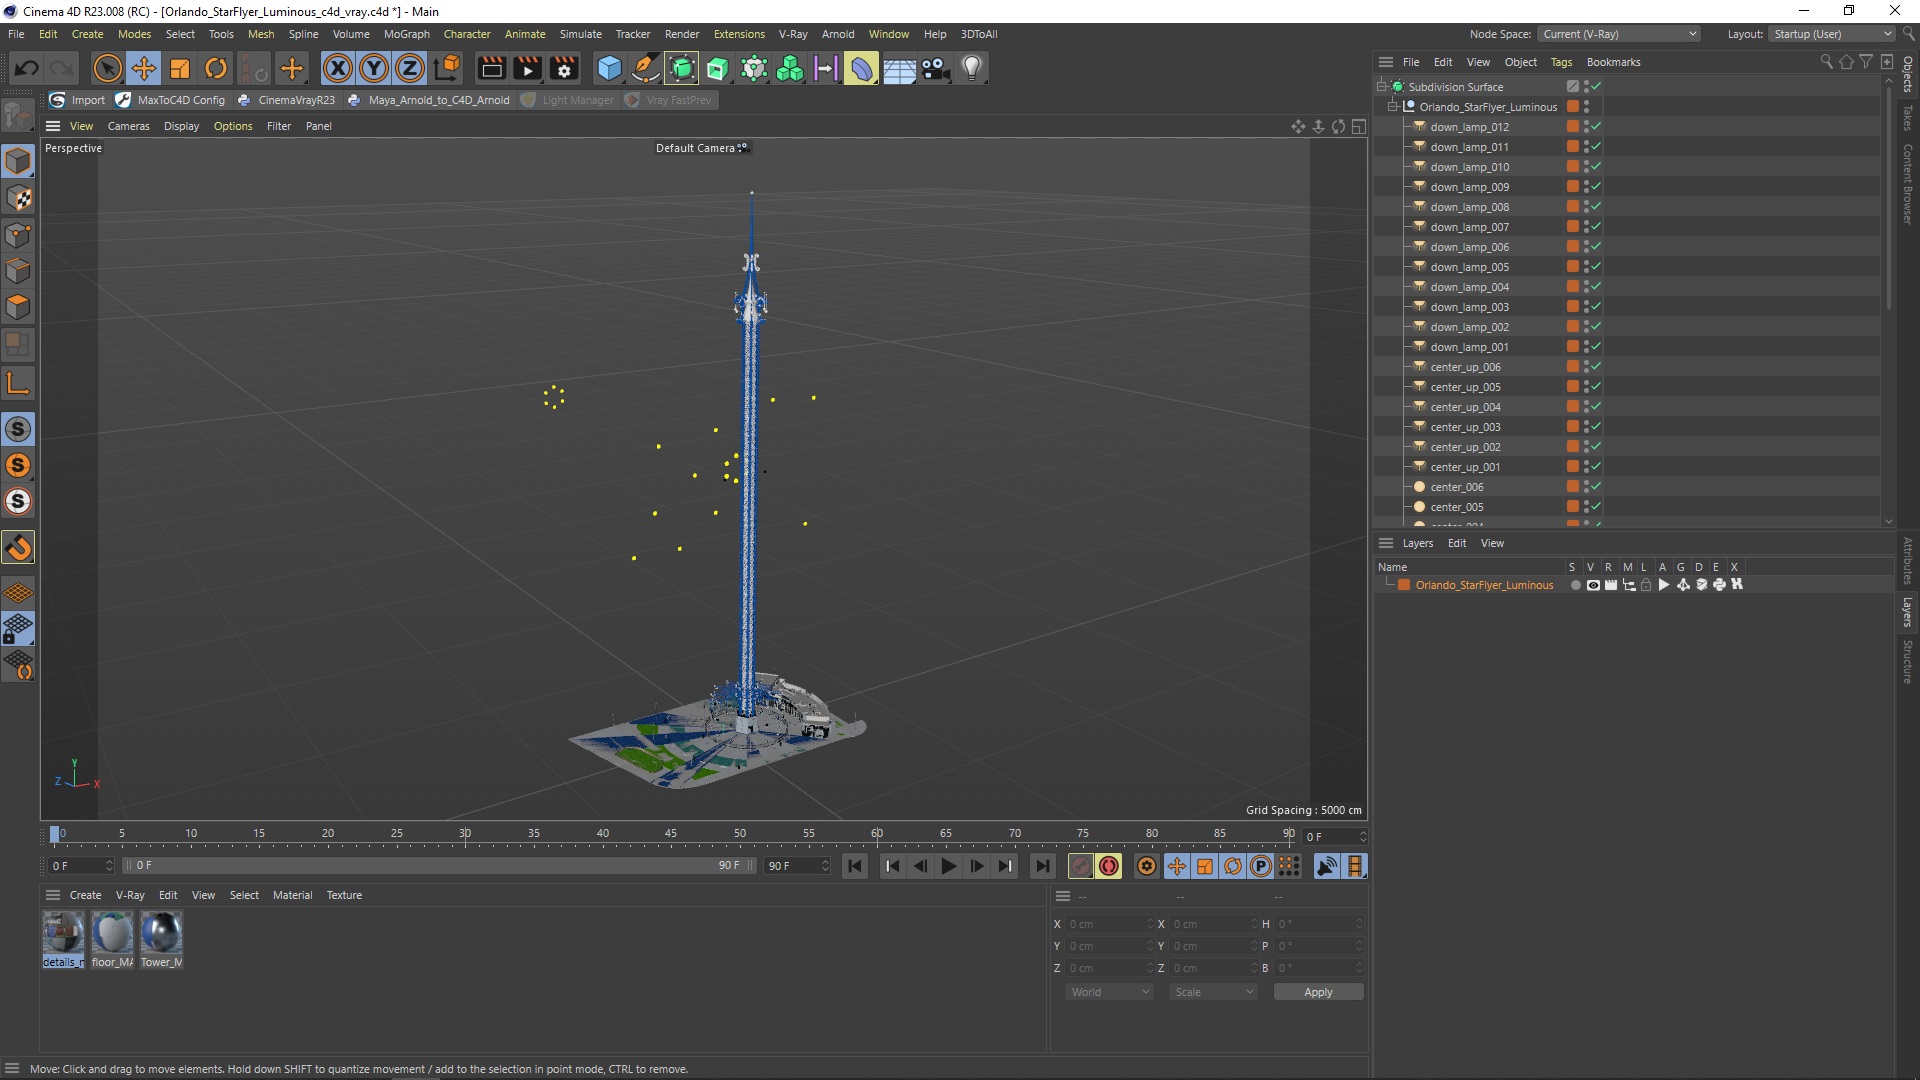
Task: Add a Cube primitive object
Action: [609, 68]
